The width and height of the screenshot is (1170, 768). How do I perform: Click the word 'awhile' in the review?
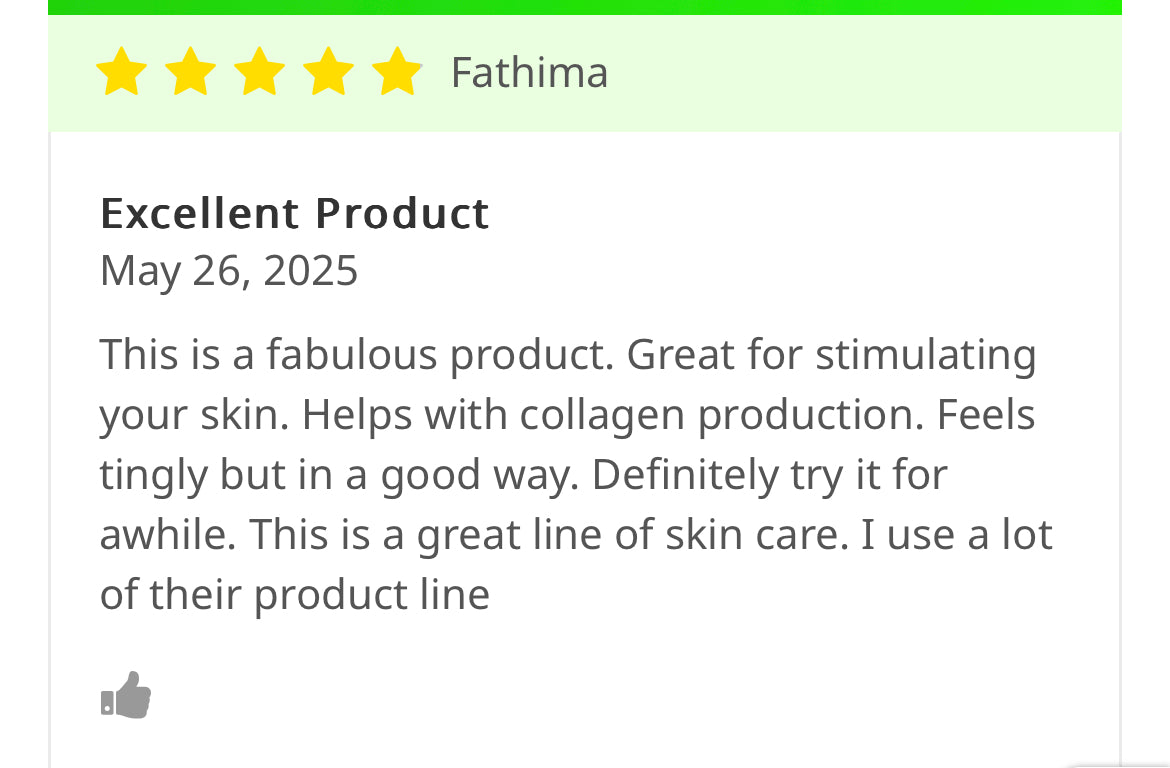tap(166, 535)
